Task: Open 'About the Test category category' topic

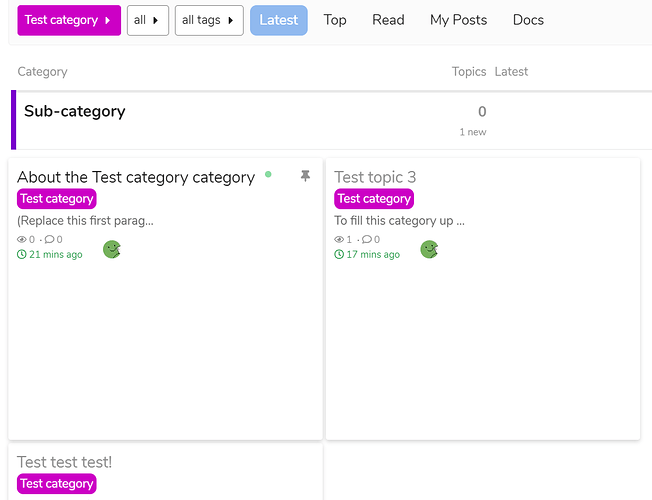Action: point(136,177)
